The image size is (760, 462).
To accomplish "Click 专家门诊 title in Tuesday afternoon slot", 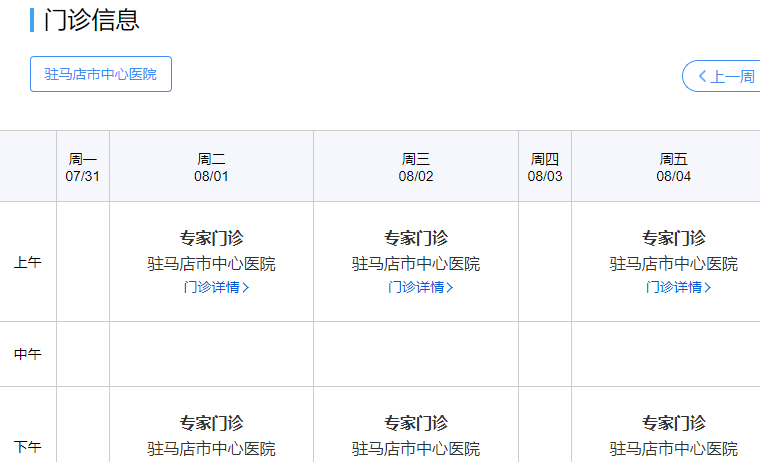I will (x=211, y=423).
